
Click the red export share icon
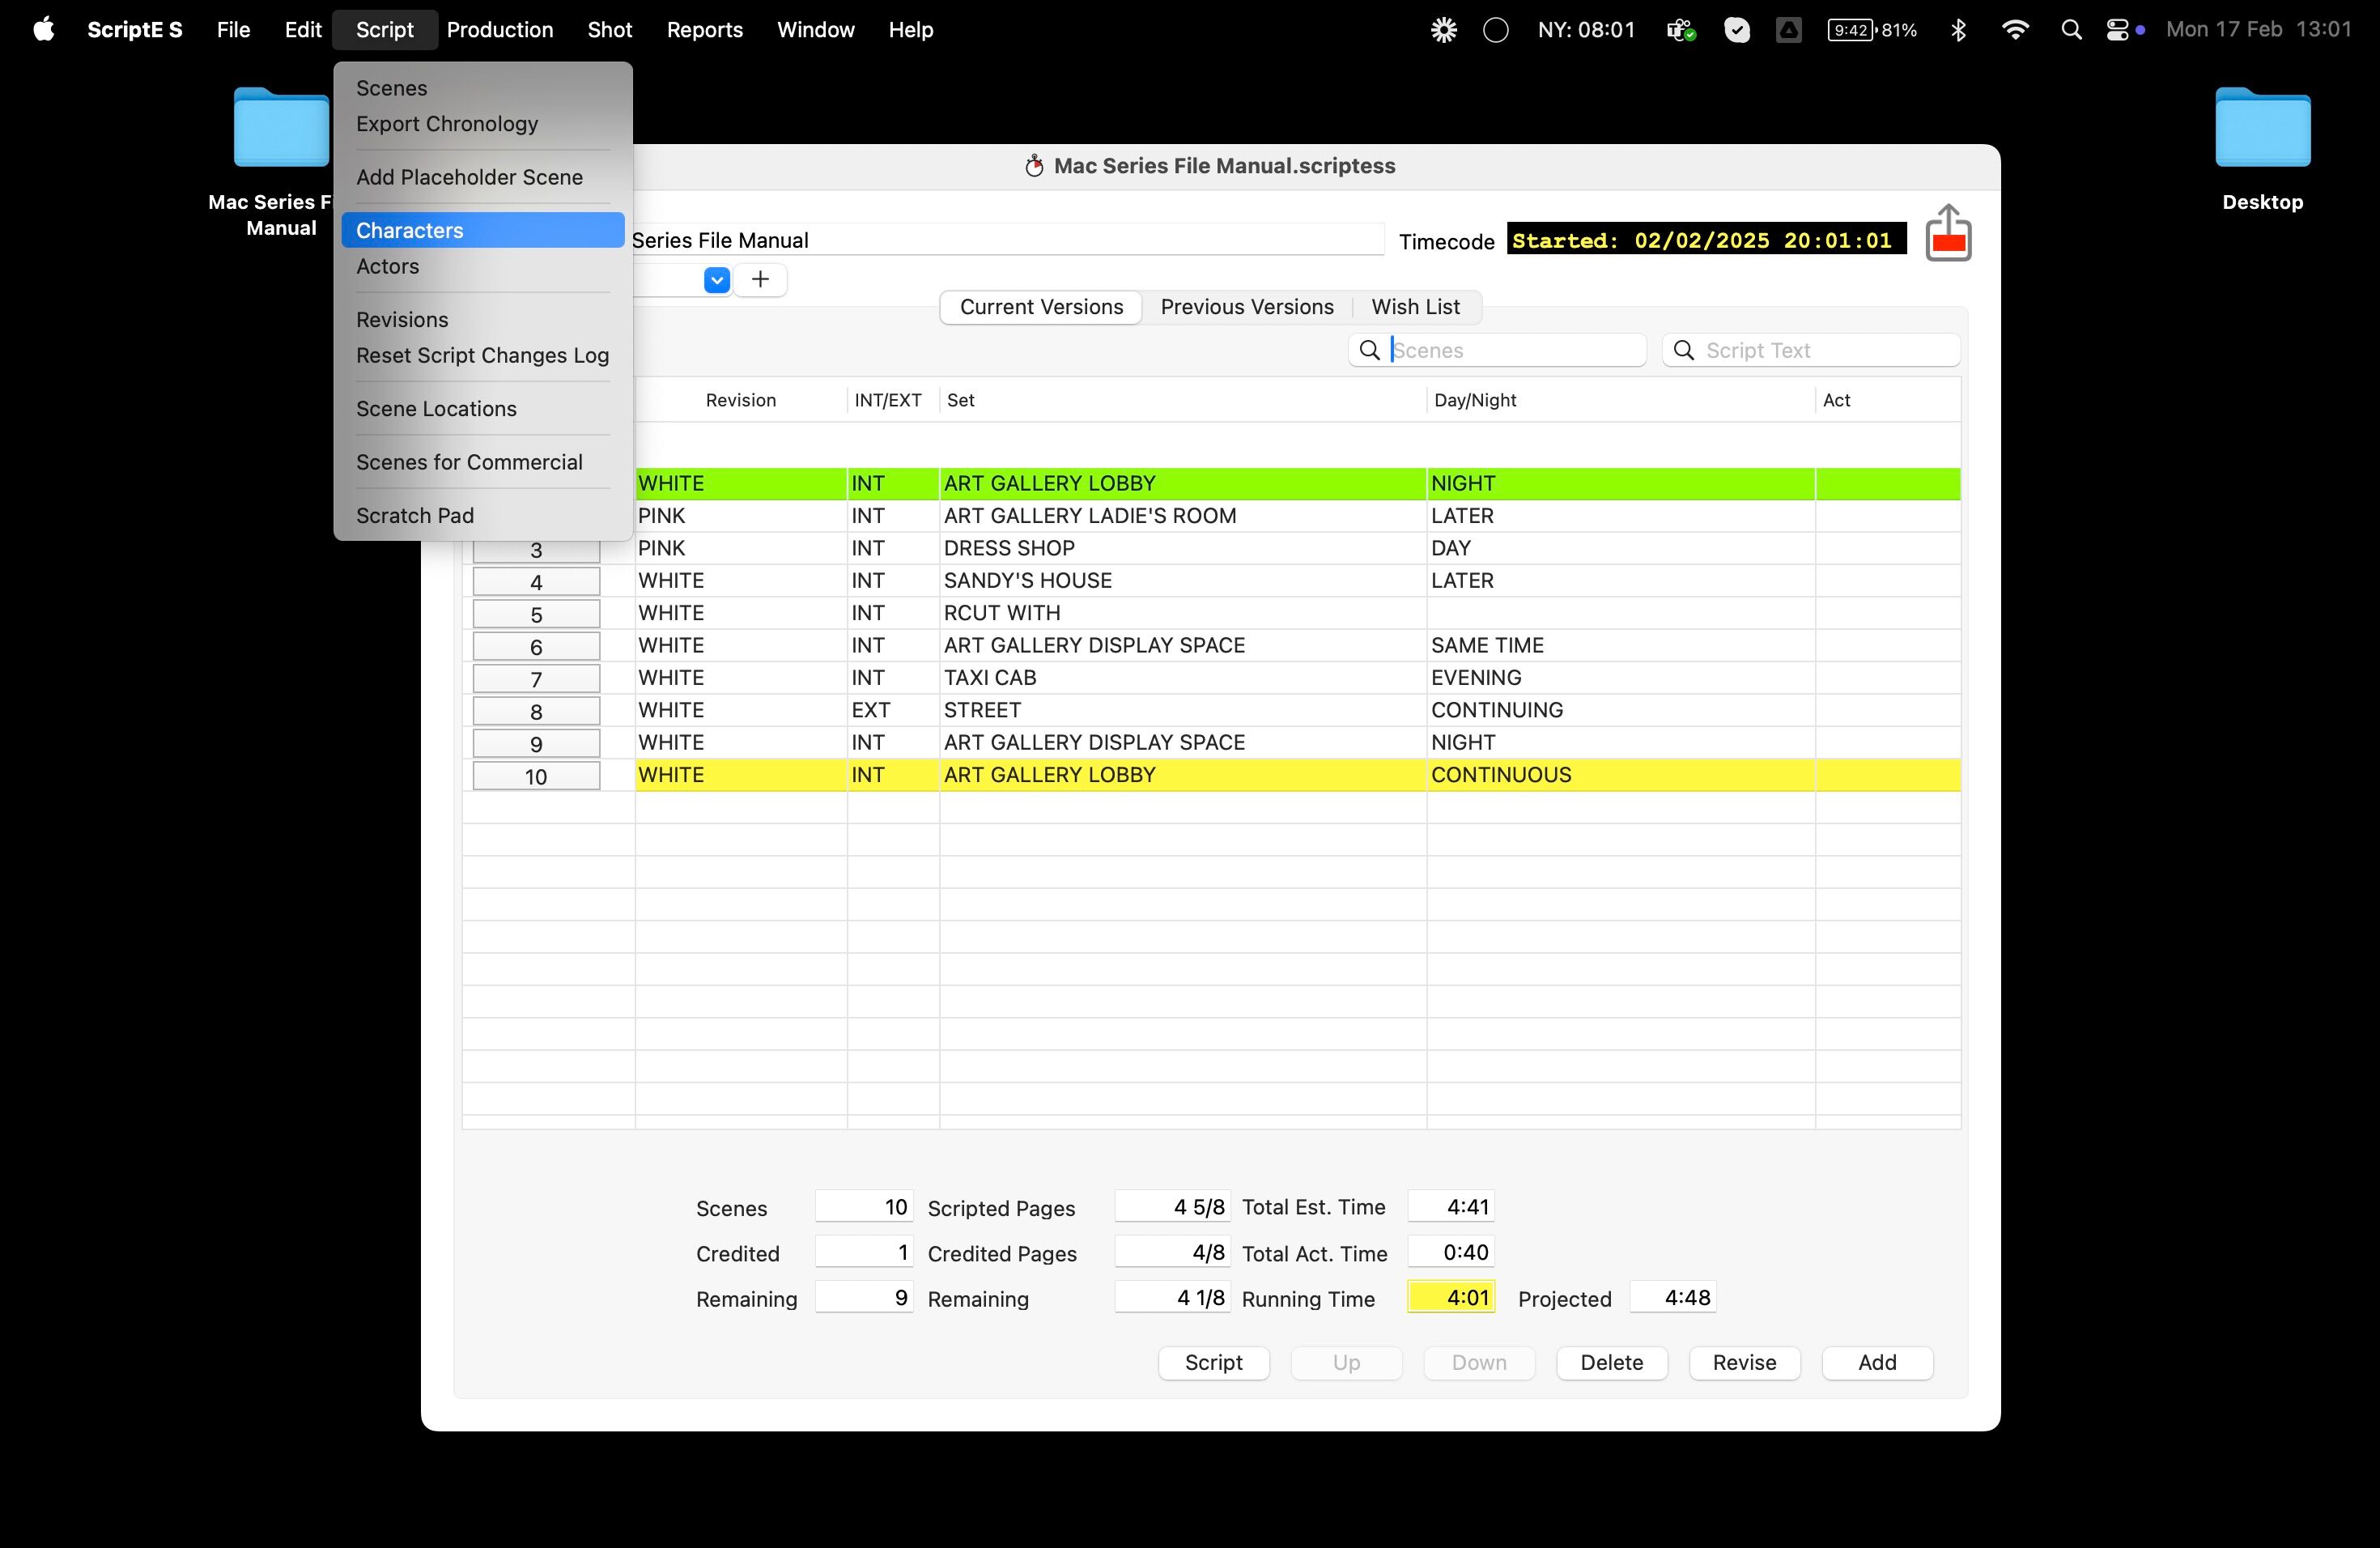click(x=1947, y=234)
